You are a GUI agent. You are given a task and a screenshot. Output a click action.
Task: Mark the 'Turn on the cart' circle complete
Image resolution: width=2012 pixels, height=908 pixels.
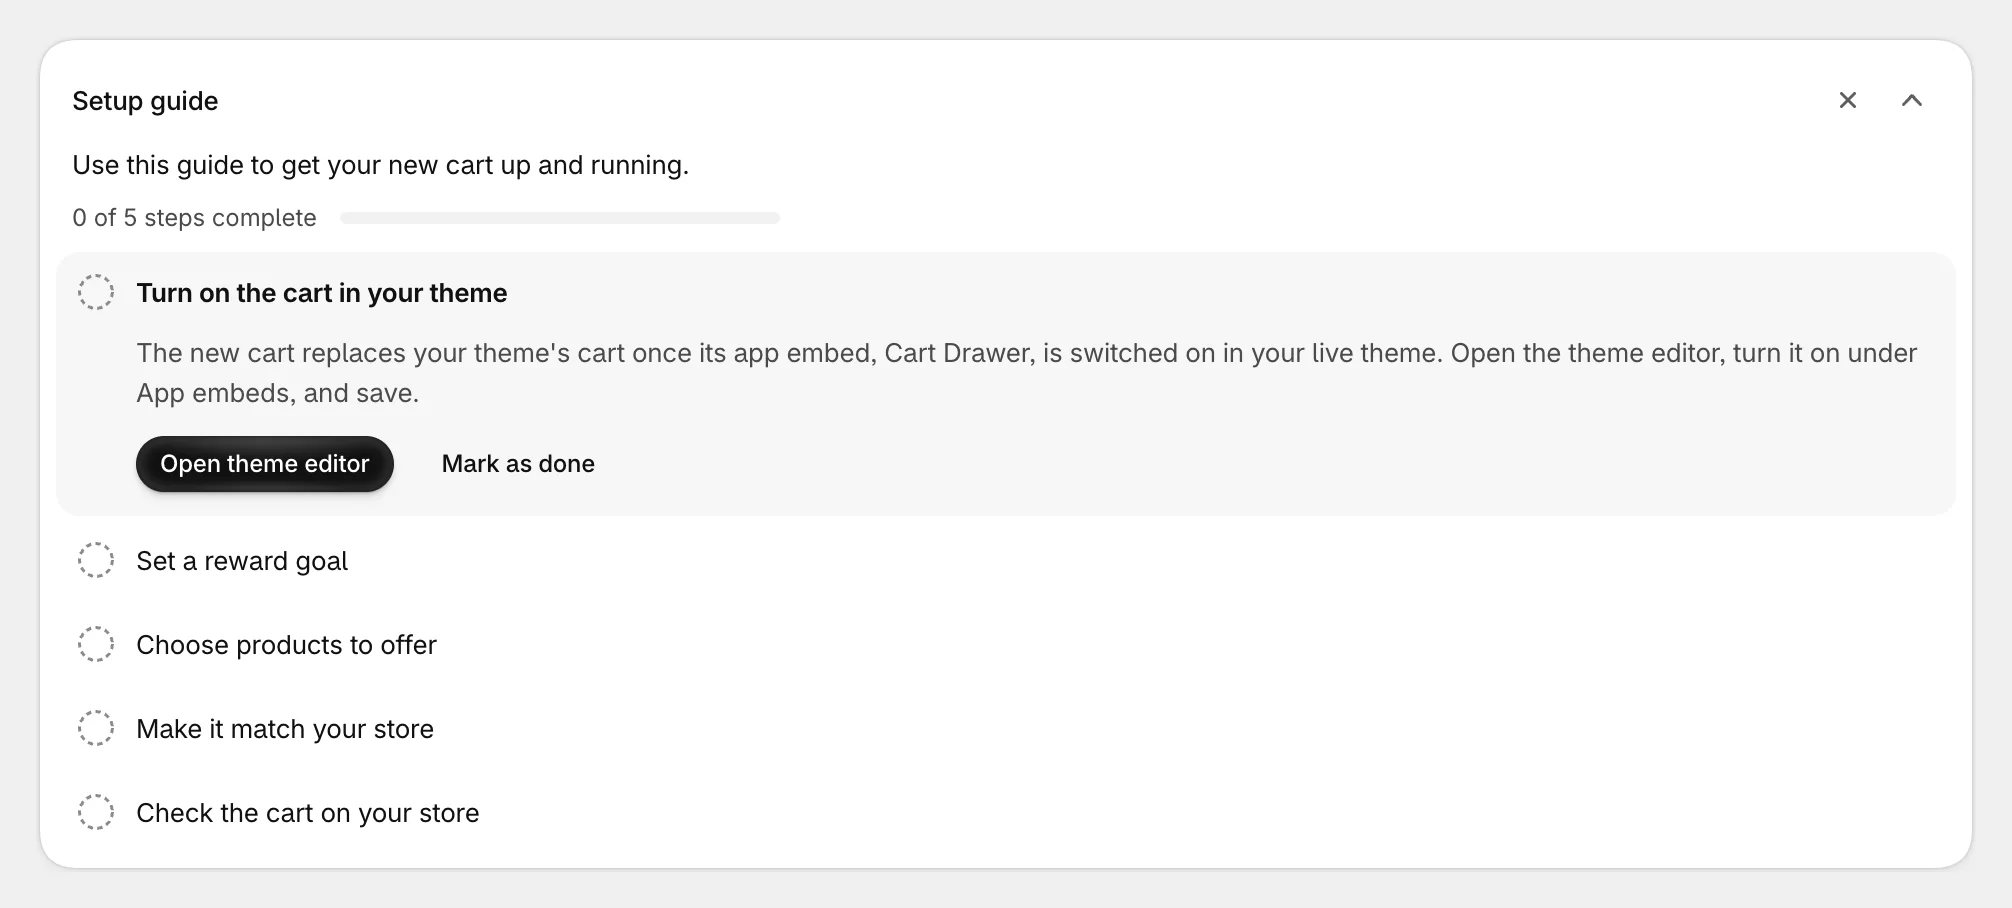(96, 292)
